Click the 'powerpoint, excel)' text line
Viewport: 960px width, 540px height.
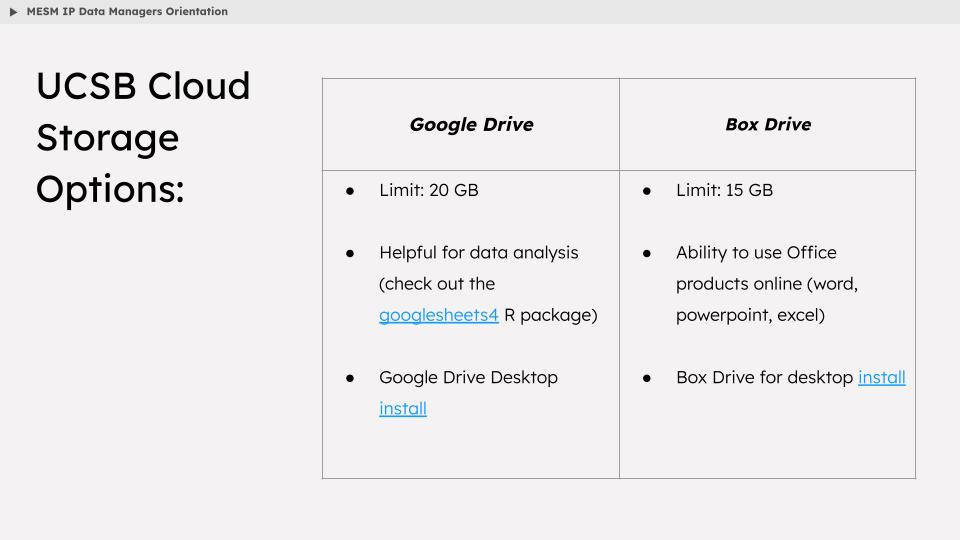tap(750, 315)
